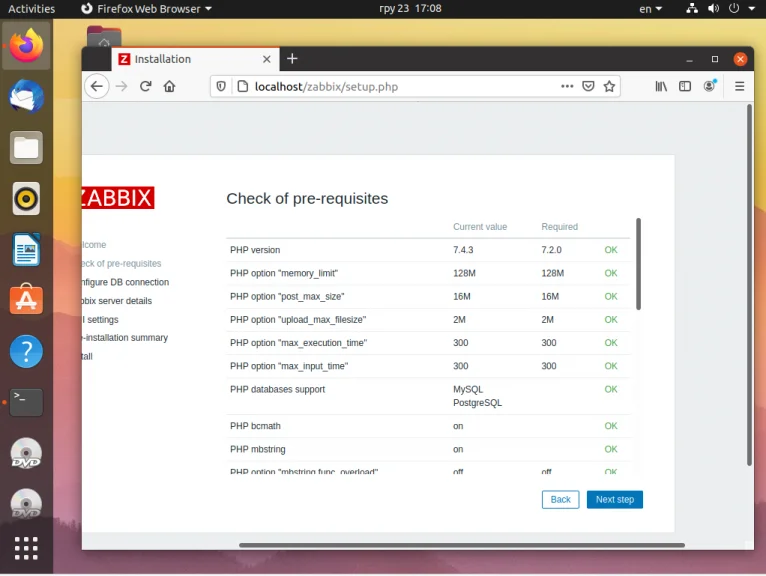This screenshot has height=576, width=766.
Task: Reload the current page
Action: [145, 86]
